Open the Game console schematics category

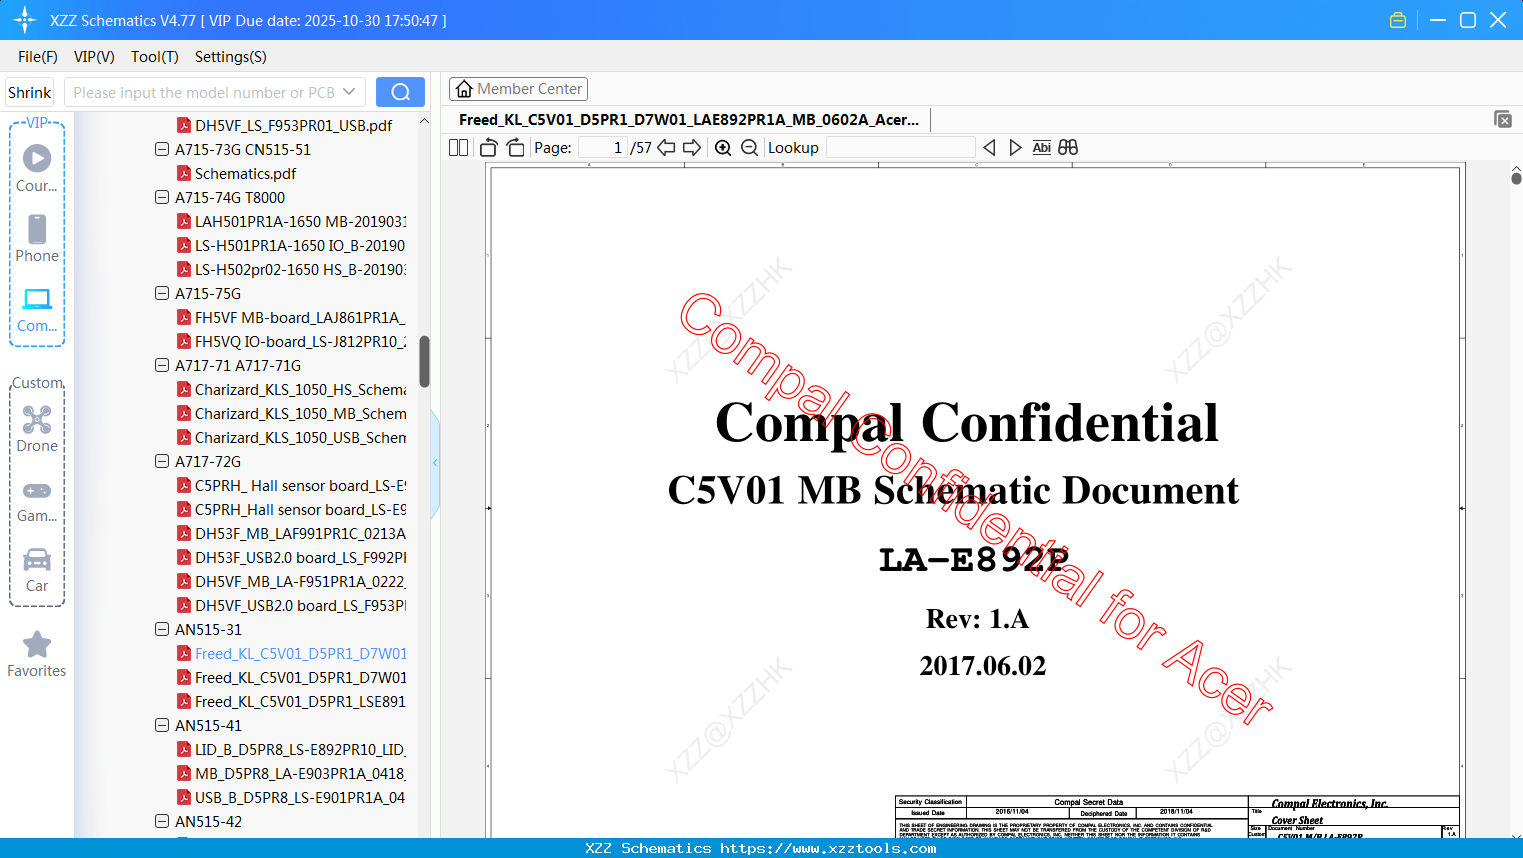point(37,500)
